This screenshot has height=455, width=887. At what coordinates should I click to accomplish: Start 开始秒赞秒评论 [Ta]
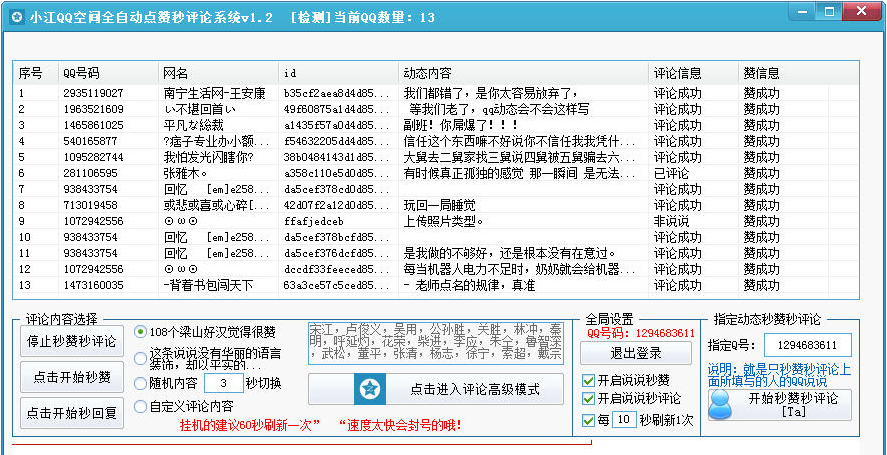point(780,405)
